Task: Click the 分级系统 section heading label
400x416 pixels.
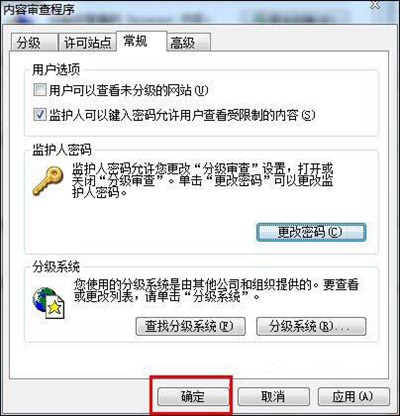Action: click(56, 267)
